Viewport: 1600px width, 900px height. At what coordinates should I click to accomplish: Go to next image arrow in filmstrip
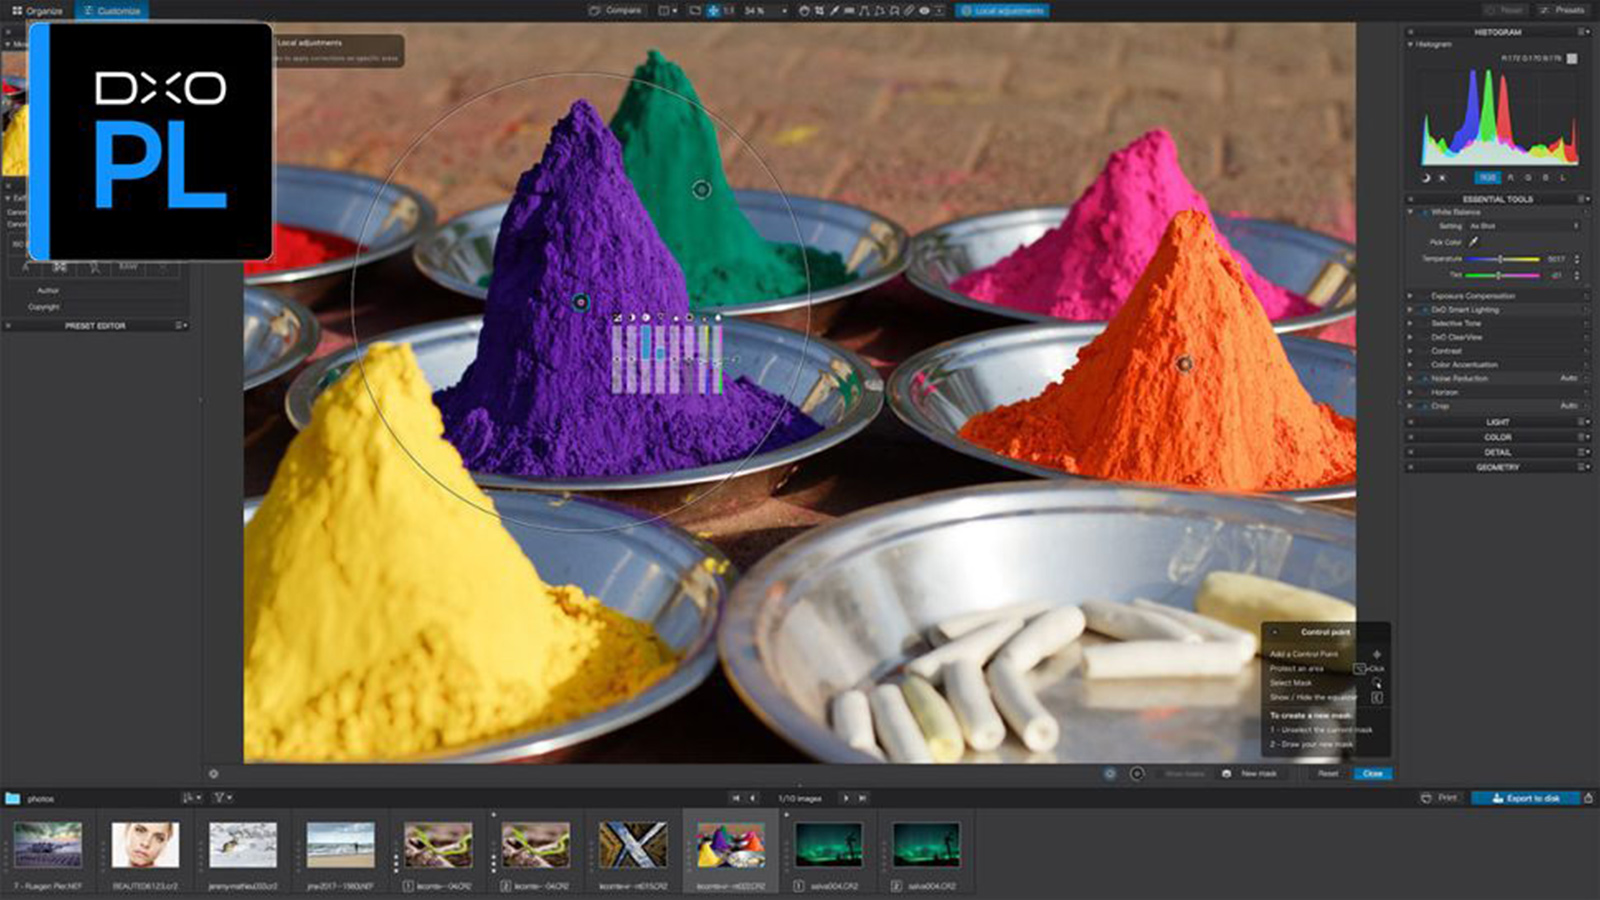[x=845, y=798]
